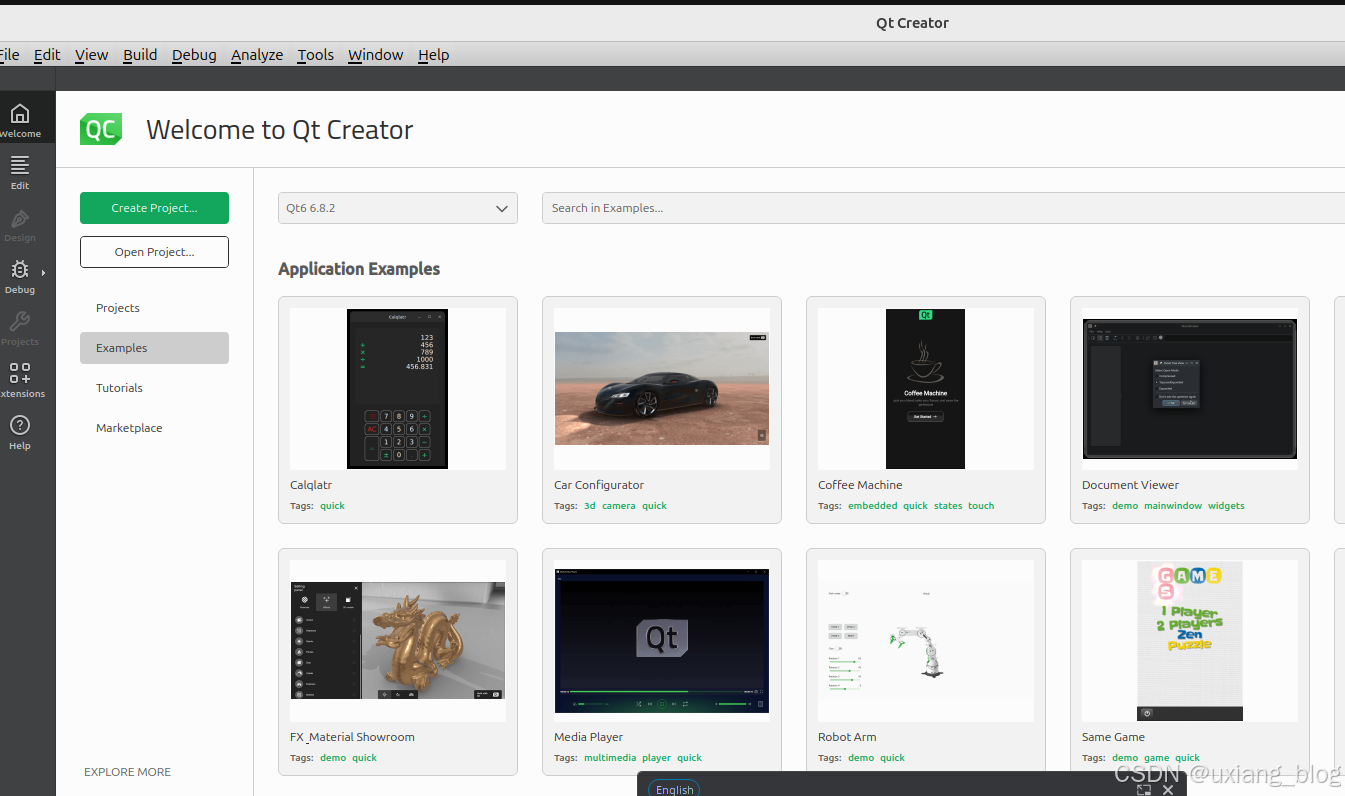Click touch tag under Coffee Machine
Screen dimensions: 1345x796
pyautogui.click(x=981, y=506)
